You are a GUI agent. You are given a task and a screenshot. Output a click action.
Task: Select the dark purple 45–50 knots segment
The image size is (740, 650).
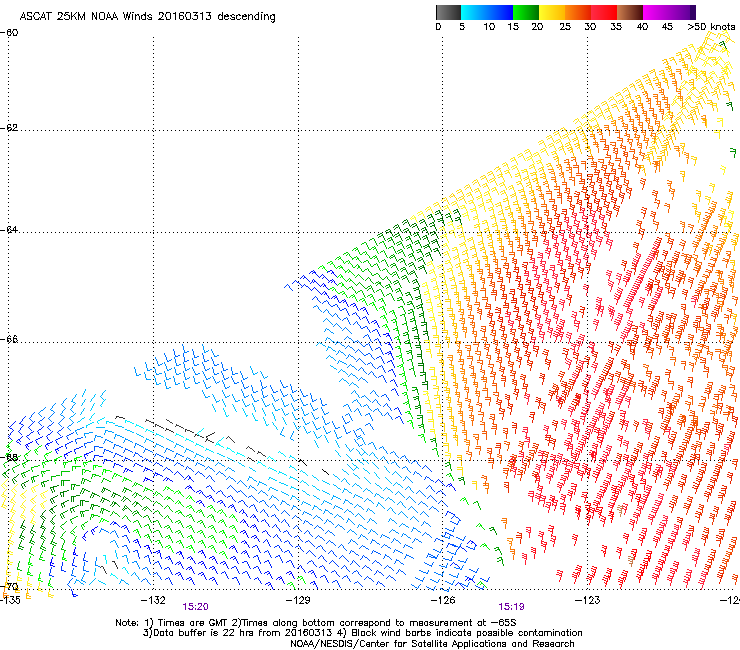pyautogui.click(x=682, y=12)
